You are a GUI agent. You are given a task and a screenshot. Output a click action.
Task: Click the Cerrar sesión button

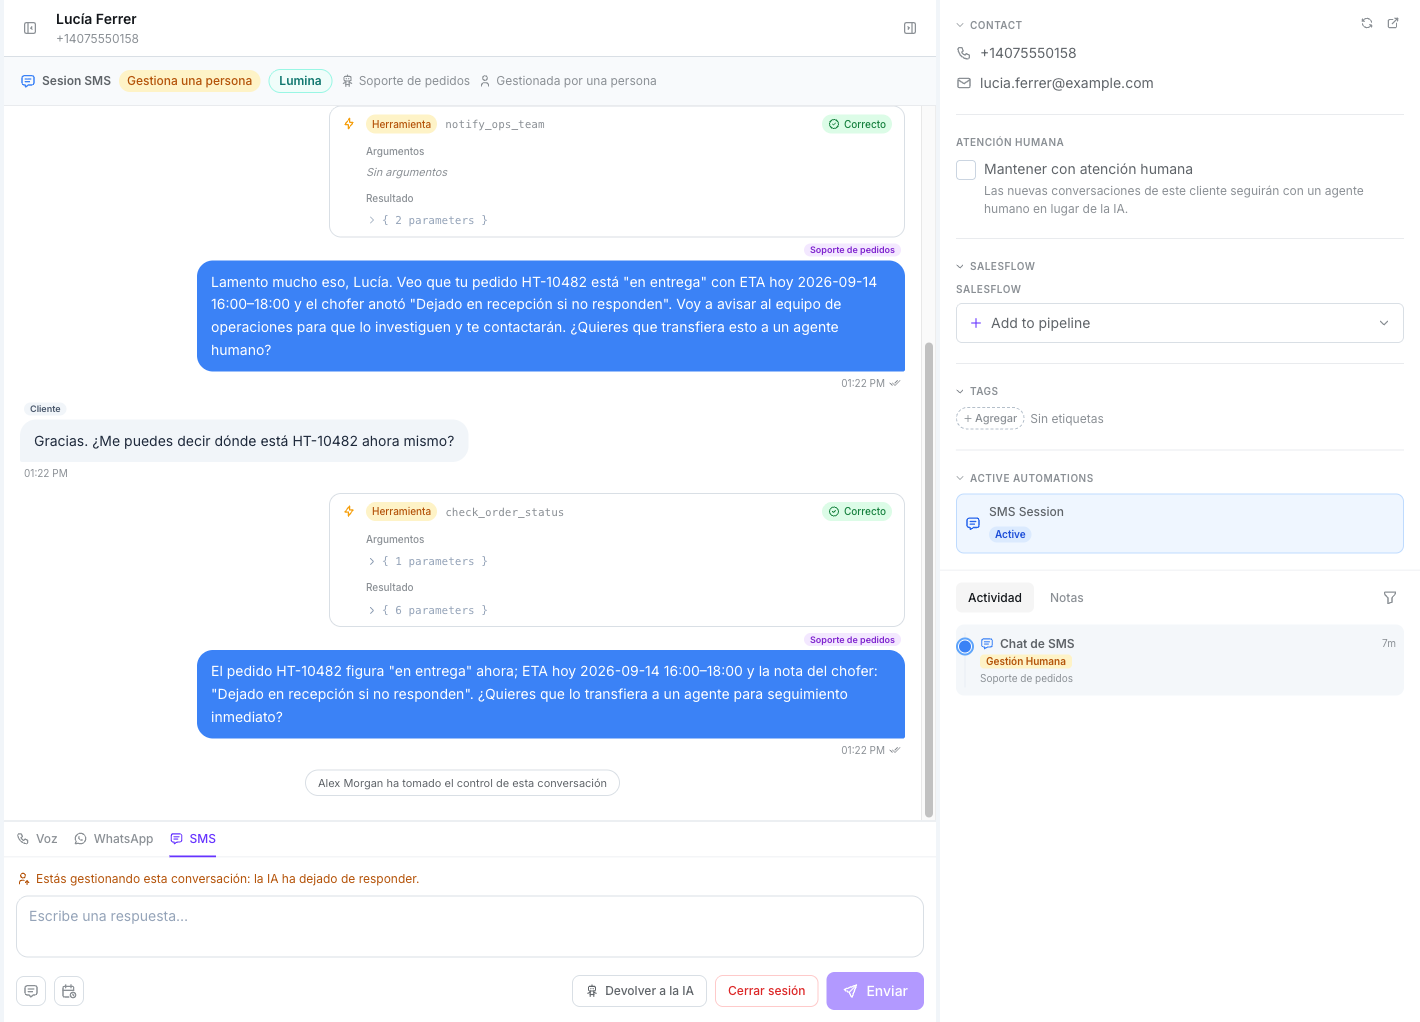pos(767,991)
